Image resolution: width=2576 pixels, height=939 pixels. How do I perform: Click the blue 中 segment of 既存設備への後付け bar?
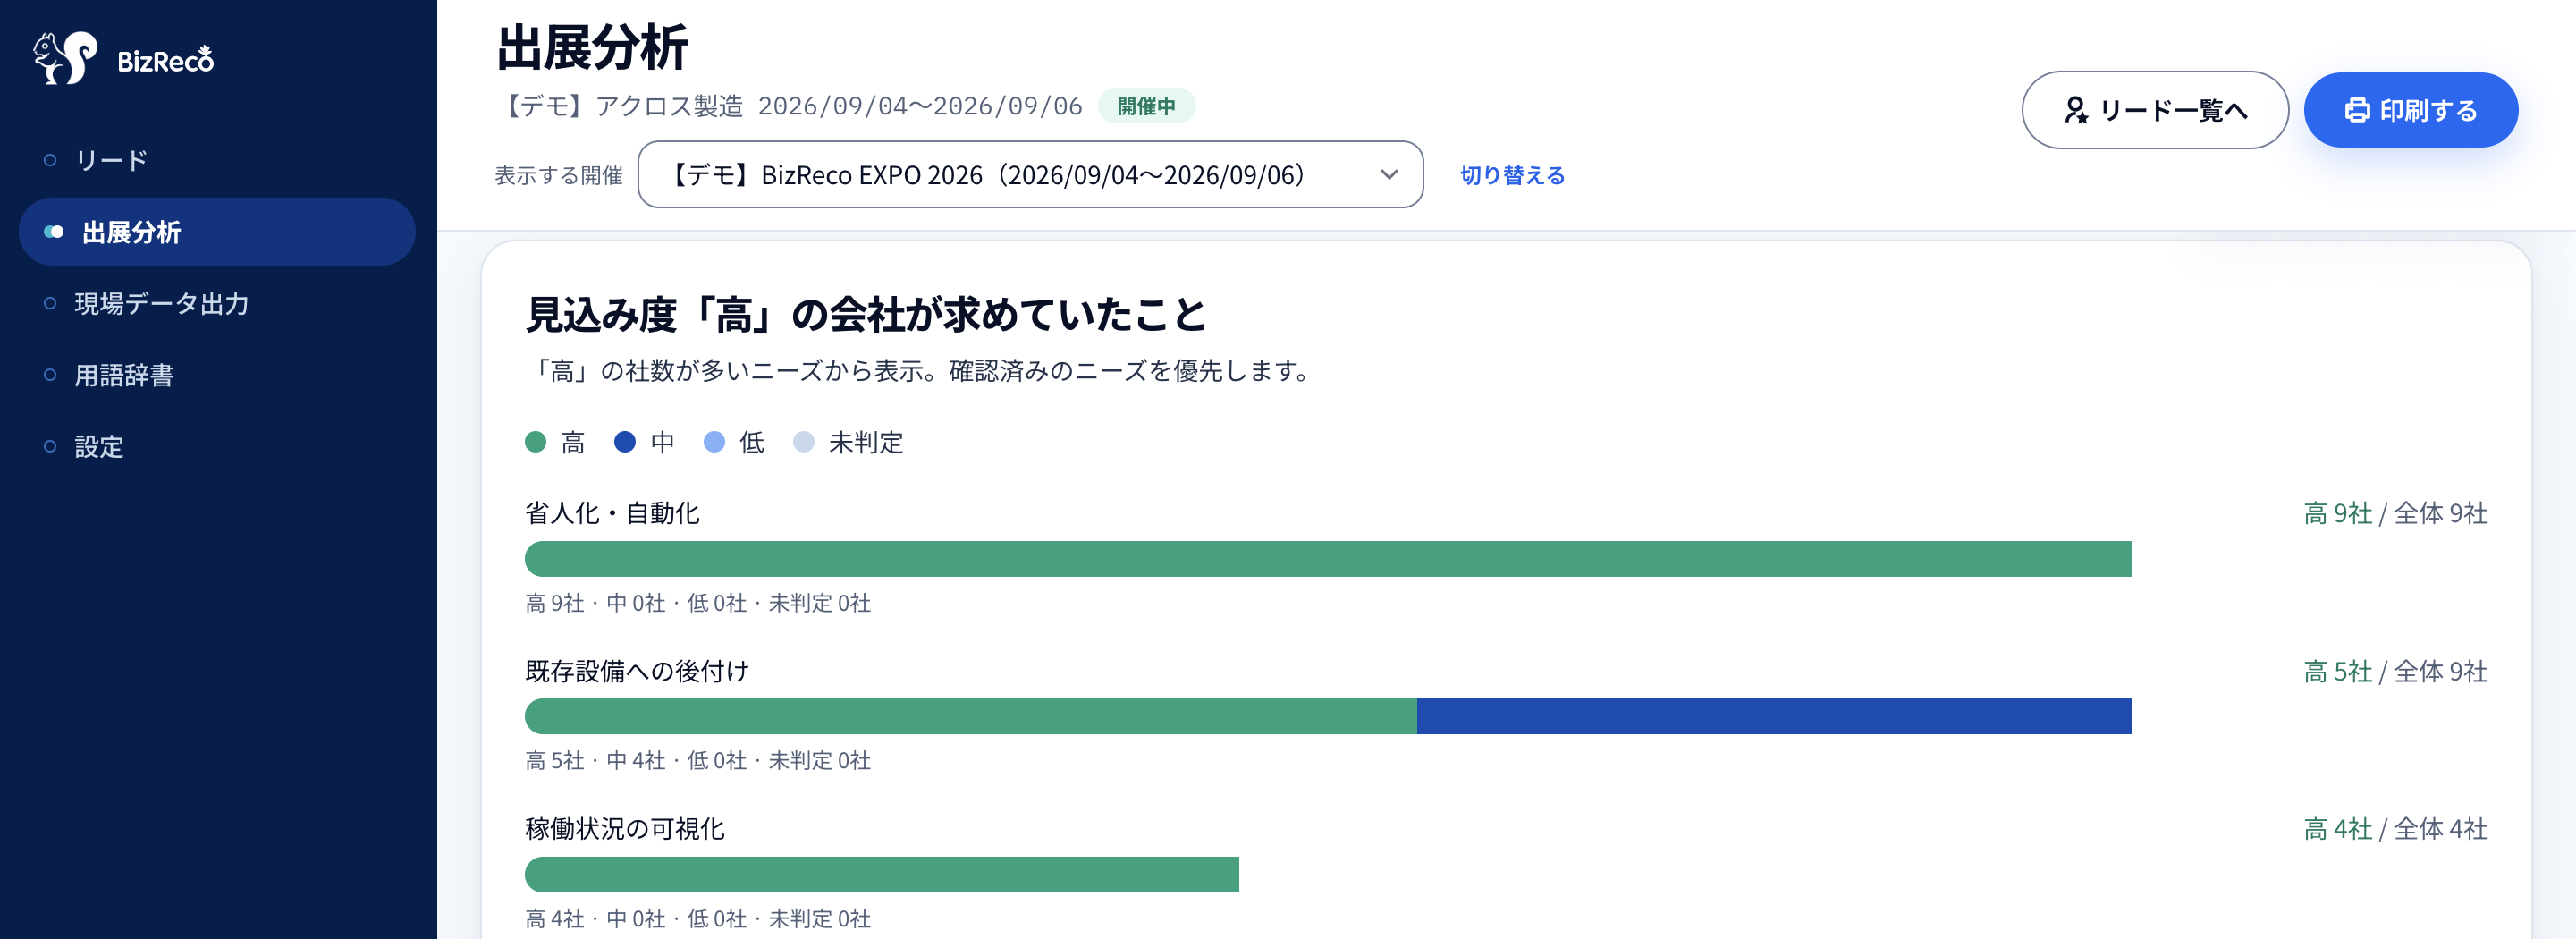point(1774,716)
